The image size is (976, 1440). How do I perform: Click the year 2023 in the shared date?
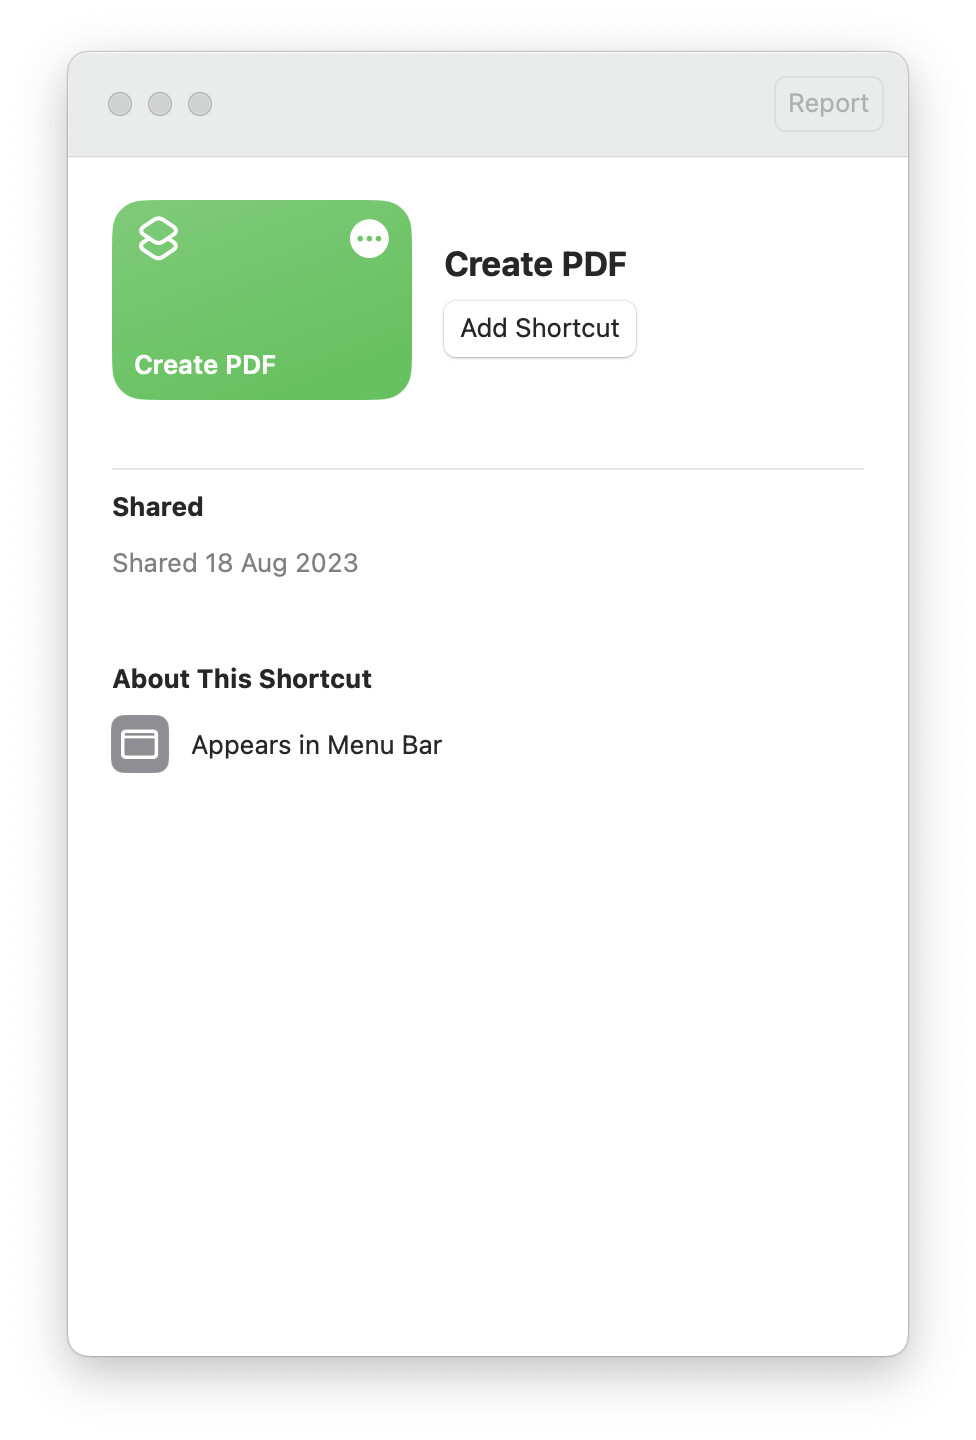tap(327, 563)
